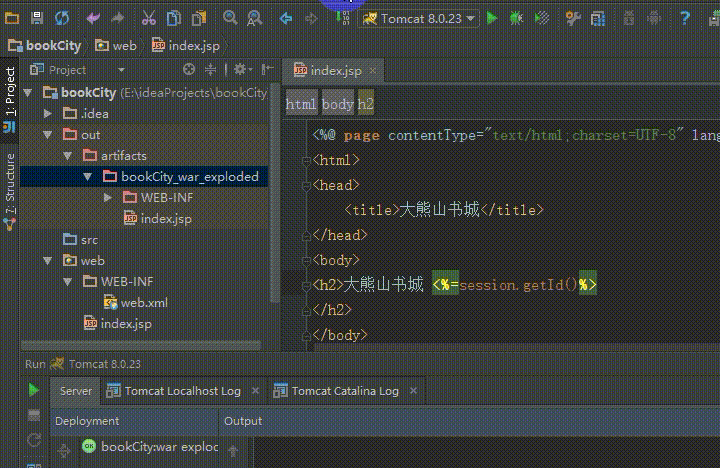Close the Tomcat Catalina Log tab
Screen dimensions: 720x468
click(413, 391)
